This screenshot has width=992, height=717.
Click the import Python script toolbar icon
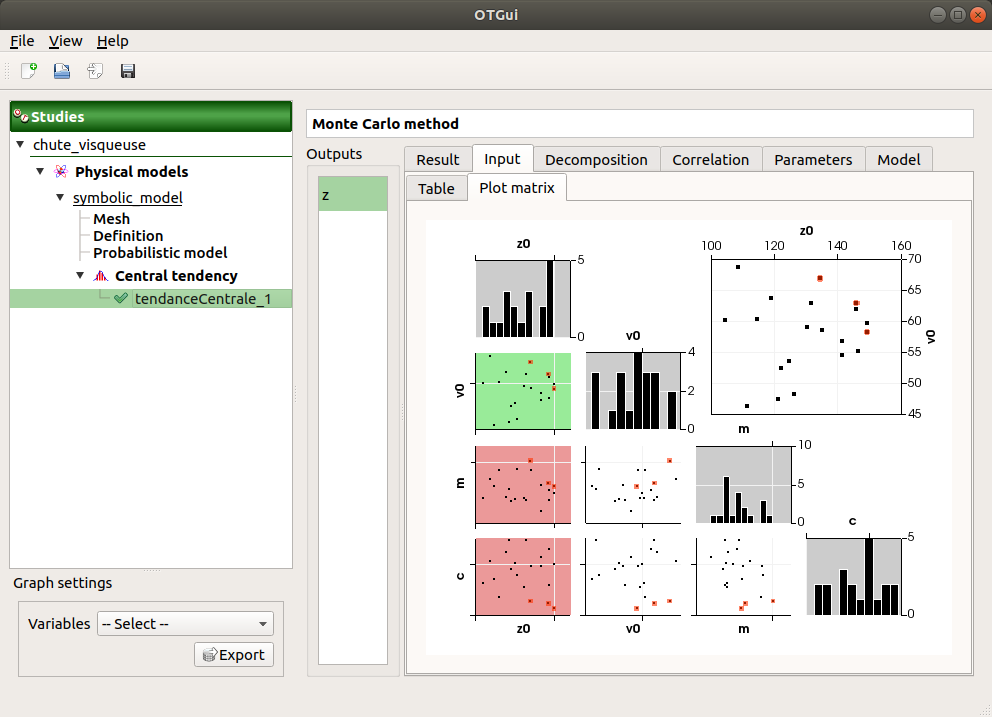coord(93,71)
